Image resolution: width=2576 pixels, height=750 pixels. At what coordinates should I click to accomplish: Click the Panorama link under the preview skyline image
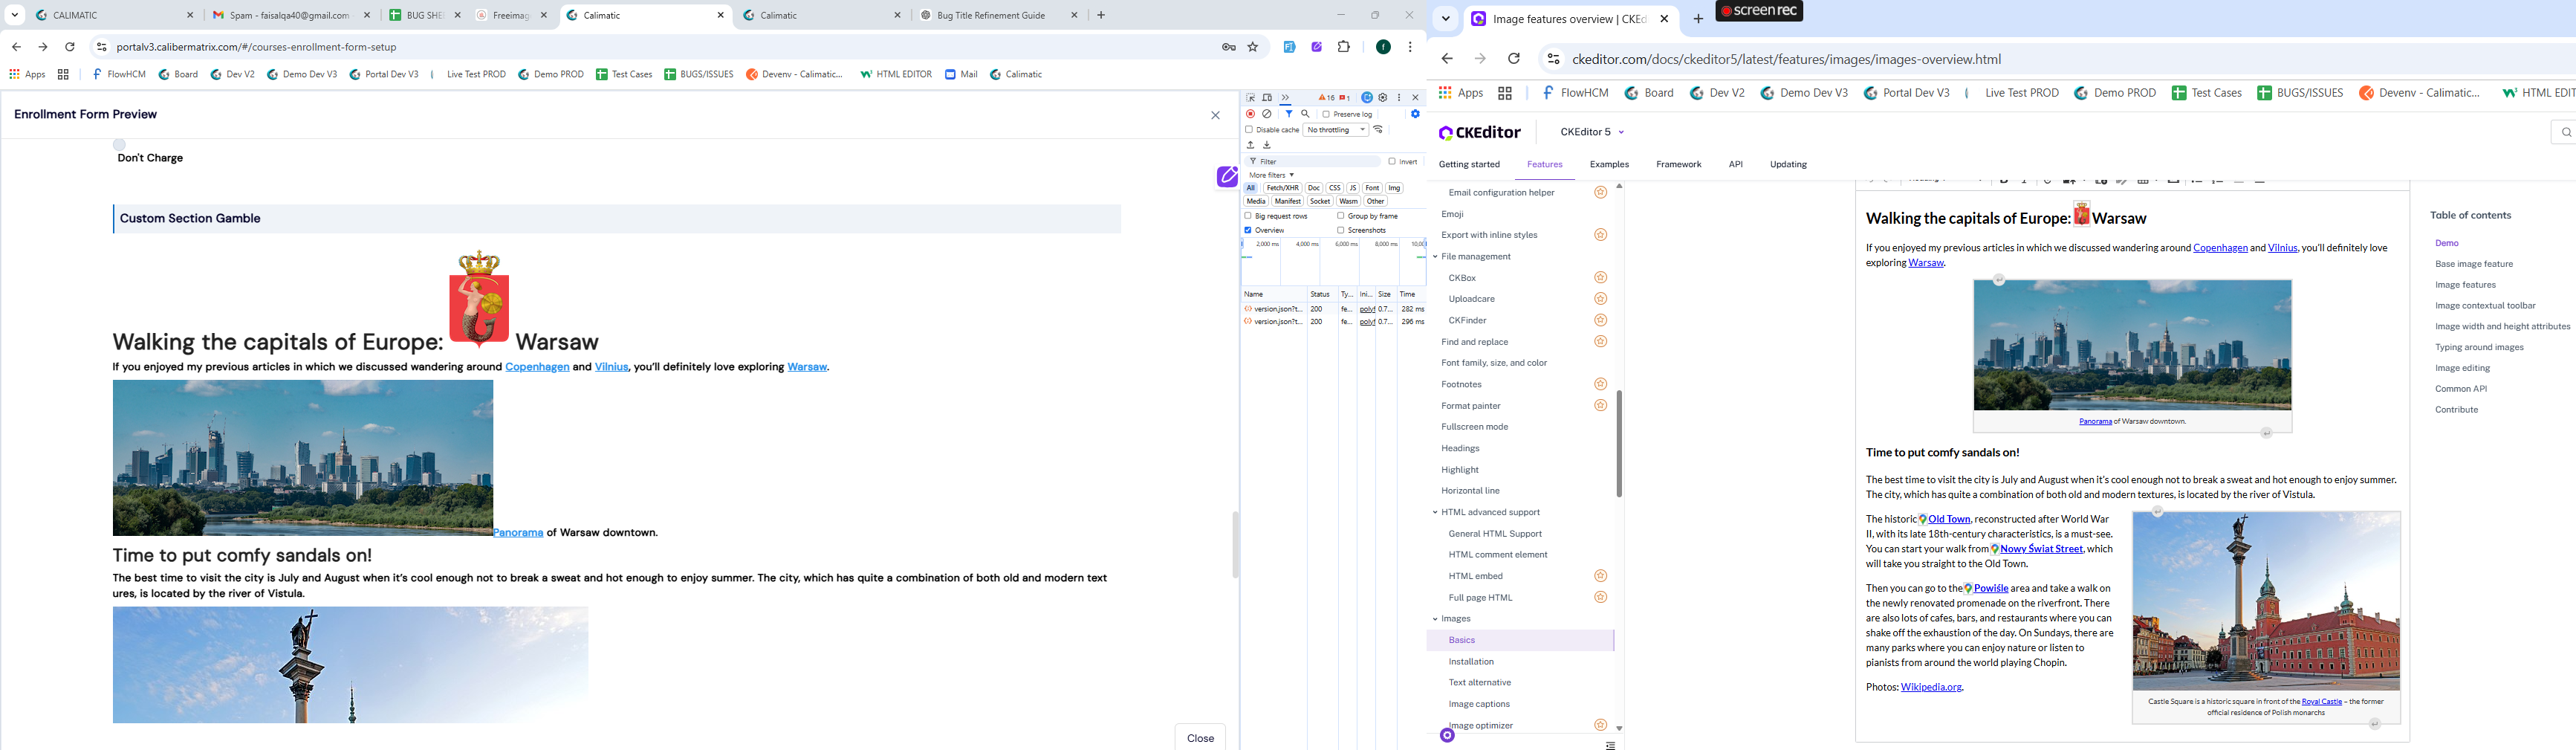point(518,533)
